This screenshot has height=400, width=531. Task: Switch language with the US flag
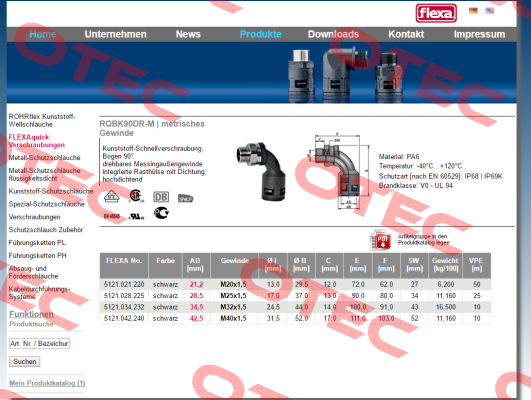(489, 11)
